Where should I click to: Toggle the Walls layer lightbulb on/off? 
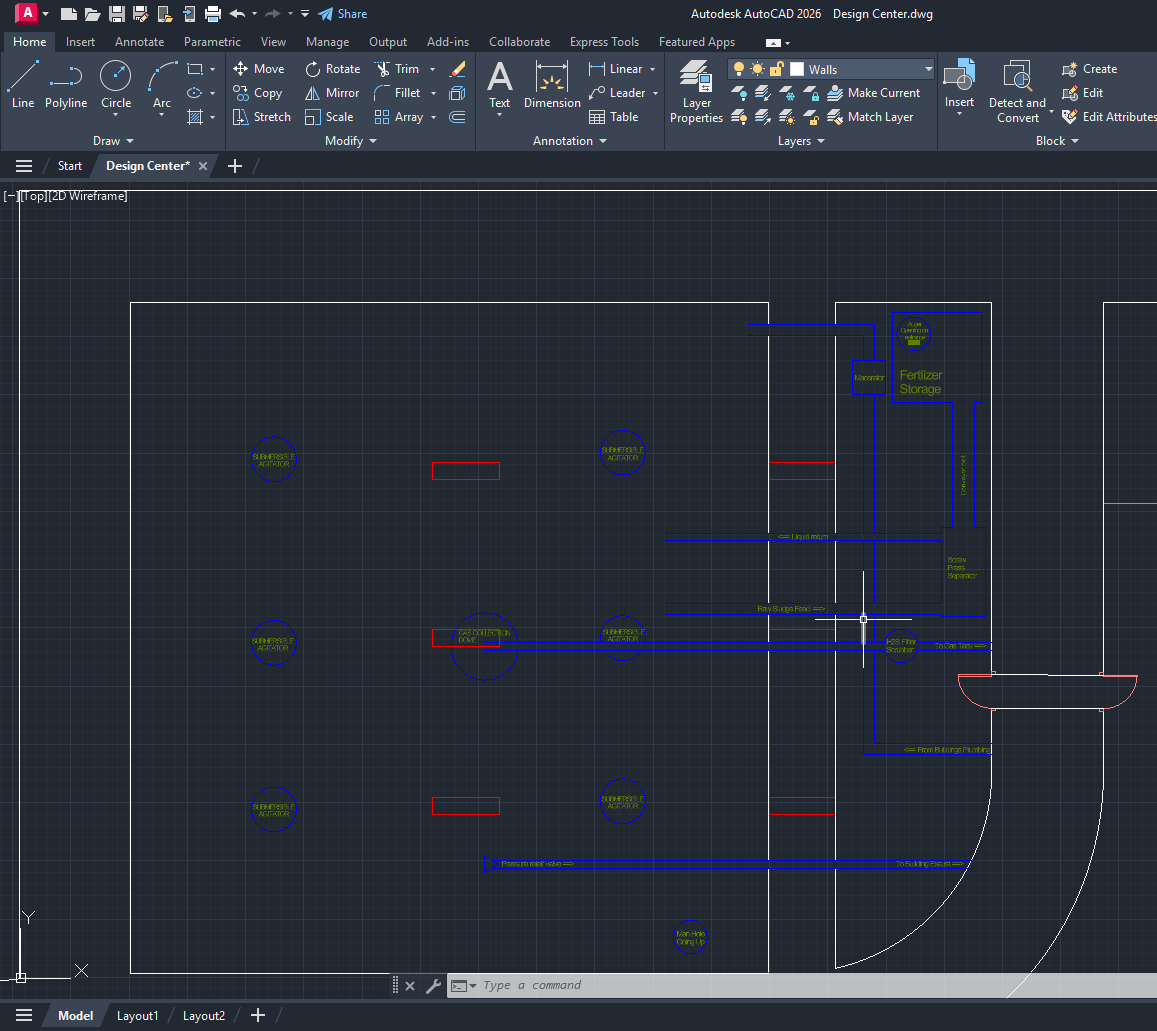click(738, 69)
